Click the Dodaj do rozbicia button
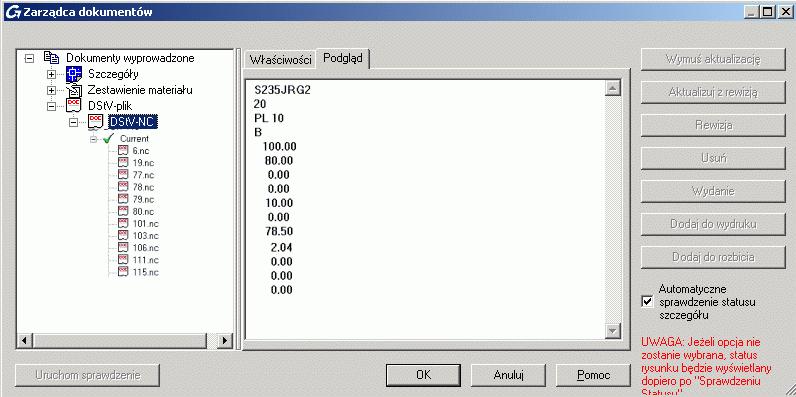The image size is (796, 397). click(713, 257)
